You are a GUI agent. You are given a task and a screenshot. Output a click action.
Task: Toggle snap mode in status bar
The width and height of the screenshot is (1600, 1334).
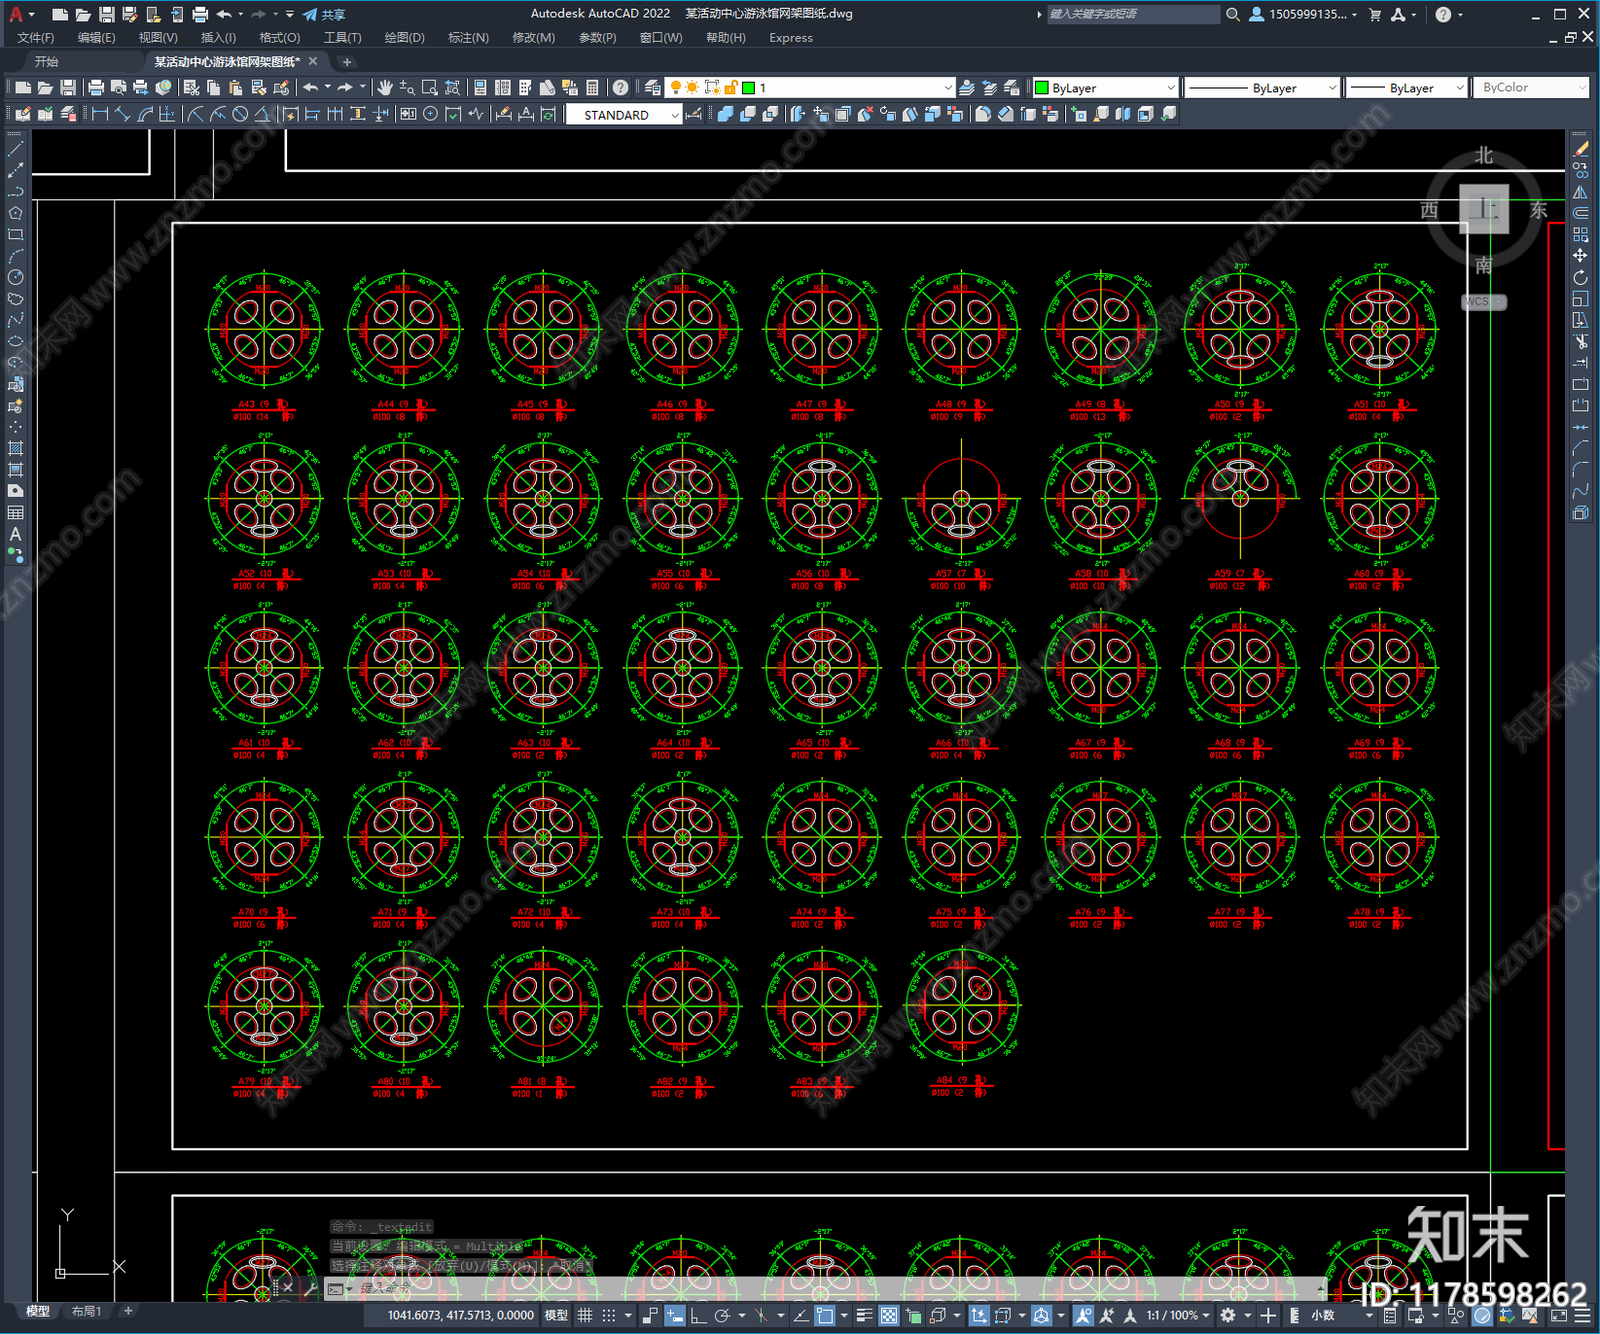(x=609, y=1316)
